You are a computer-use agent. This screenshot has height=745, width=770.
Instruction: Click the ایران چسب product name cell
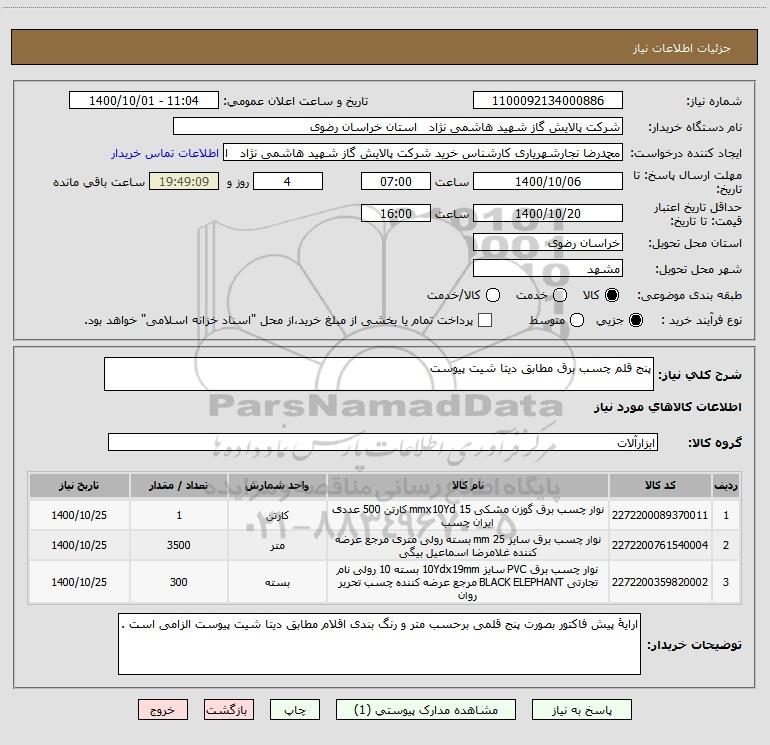pos(468,516)
